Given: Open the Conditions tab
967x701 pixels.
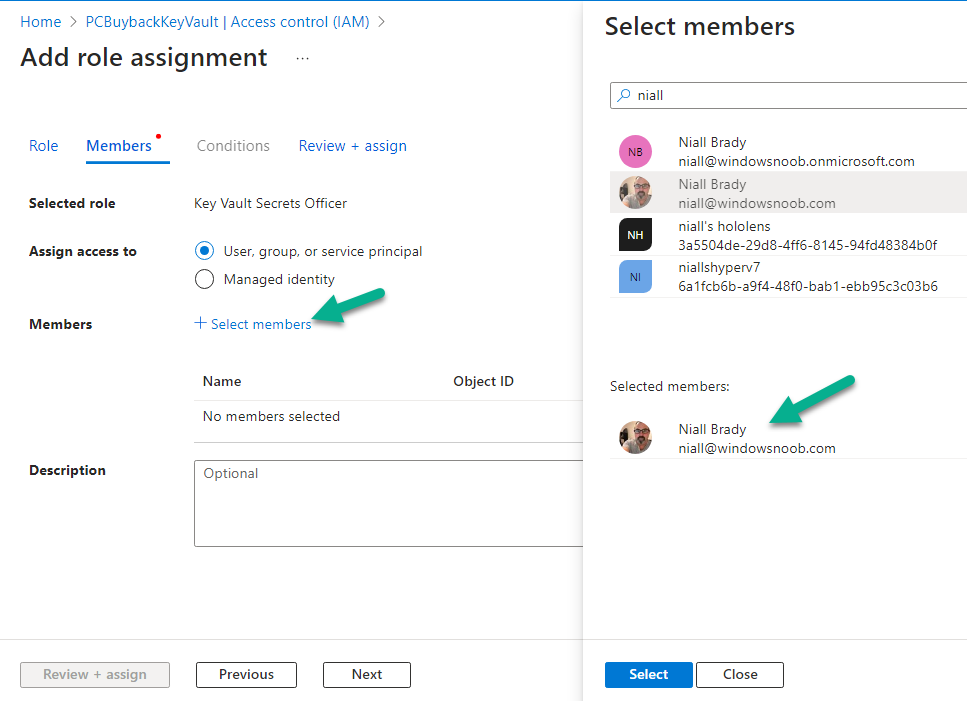Looking at the screenshot, I should click(x=233, y=146).
